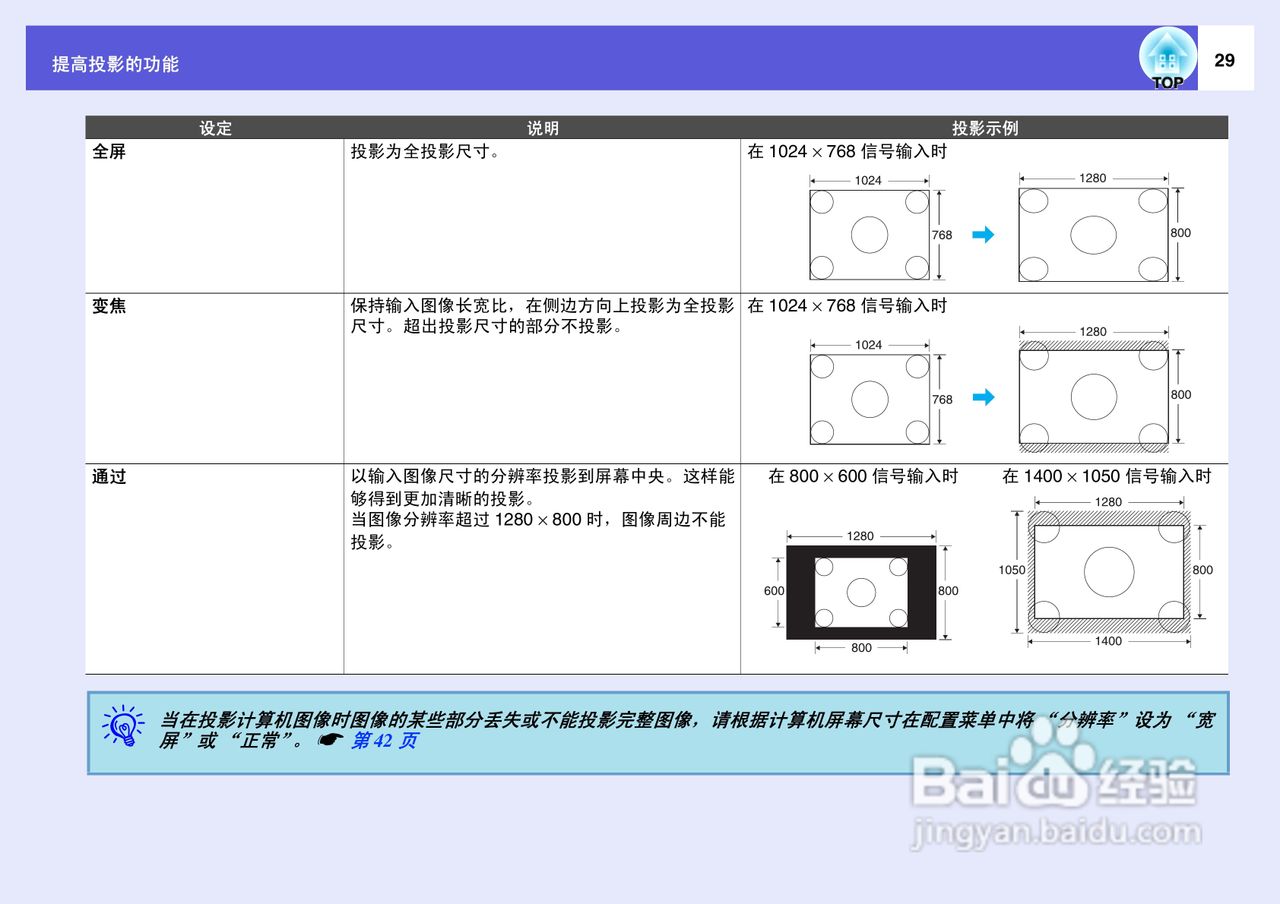Click the 1280×800 result diagram in 全屏 row
Screen dimensions: 1280x904
click(1093, 235)
